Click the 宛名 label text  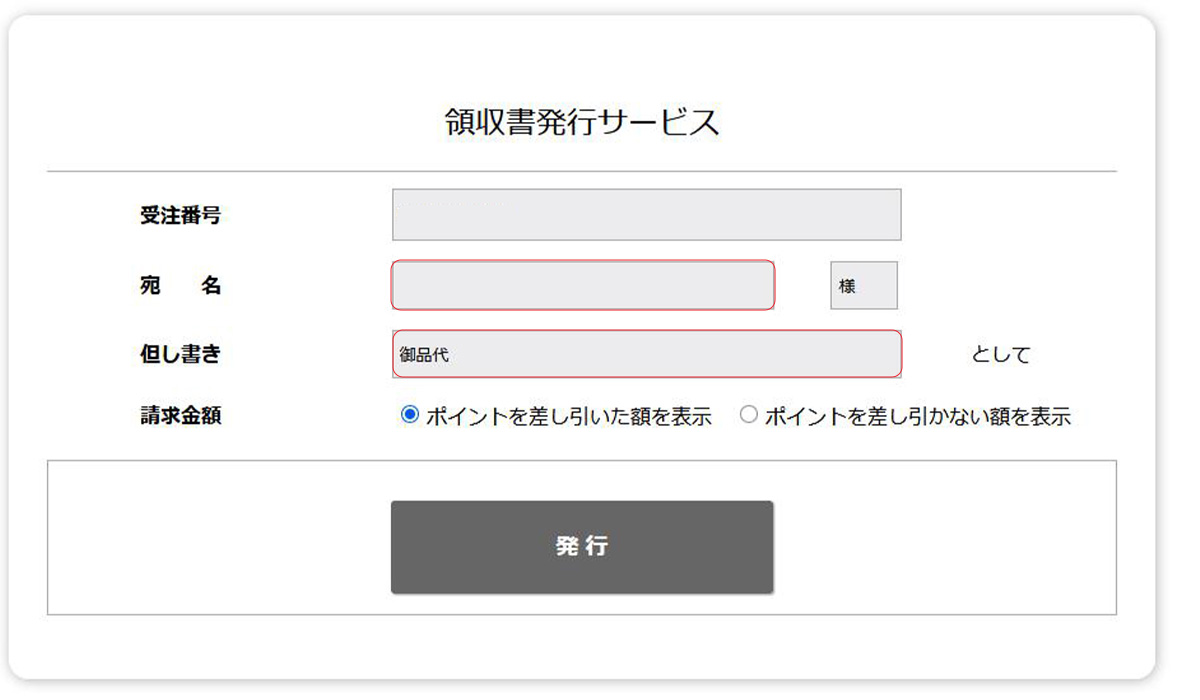pos(180,286)
